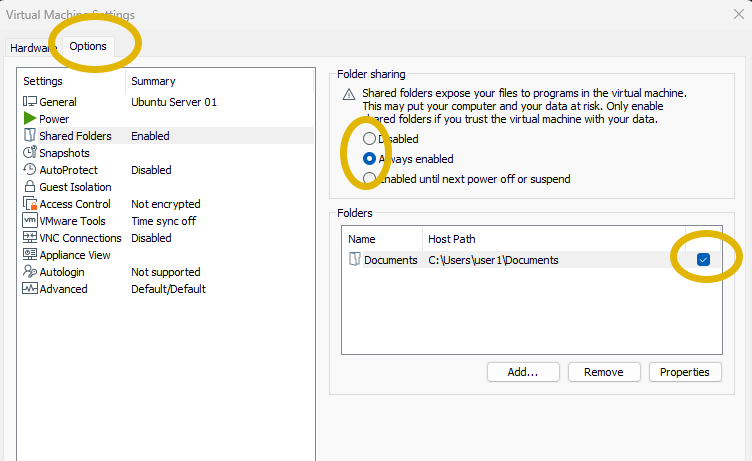
Task: Select the Appliance View row
Action: (166, 255)
